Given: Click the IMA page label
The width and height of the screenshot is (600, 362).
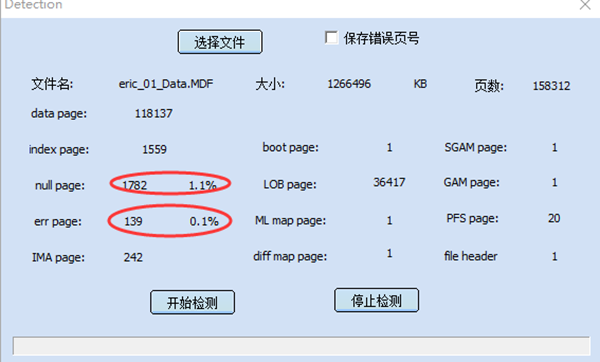Looking at the screenshot, I should click(x=58, y=258).
